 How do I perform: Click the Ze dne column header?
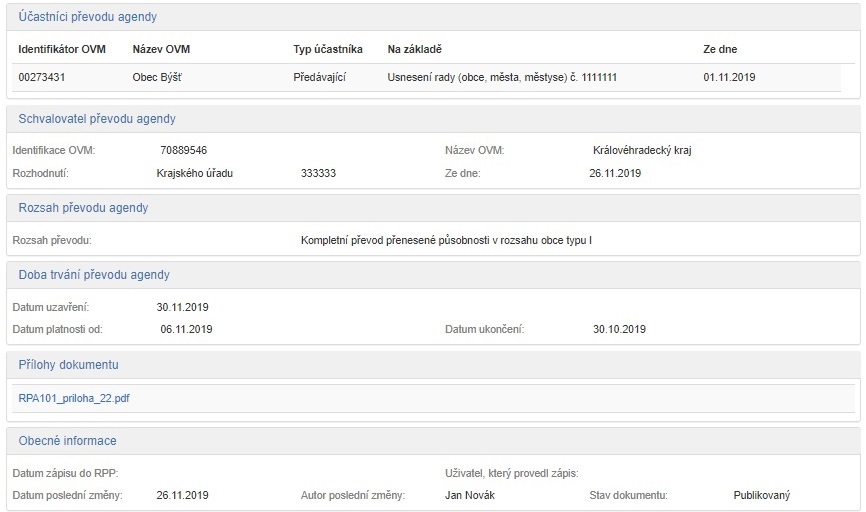[x=720, y=49]
